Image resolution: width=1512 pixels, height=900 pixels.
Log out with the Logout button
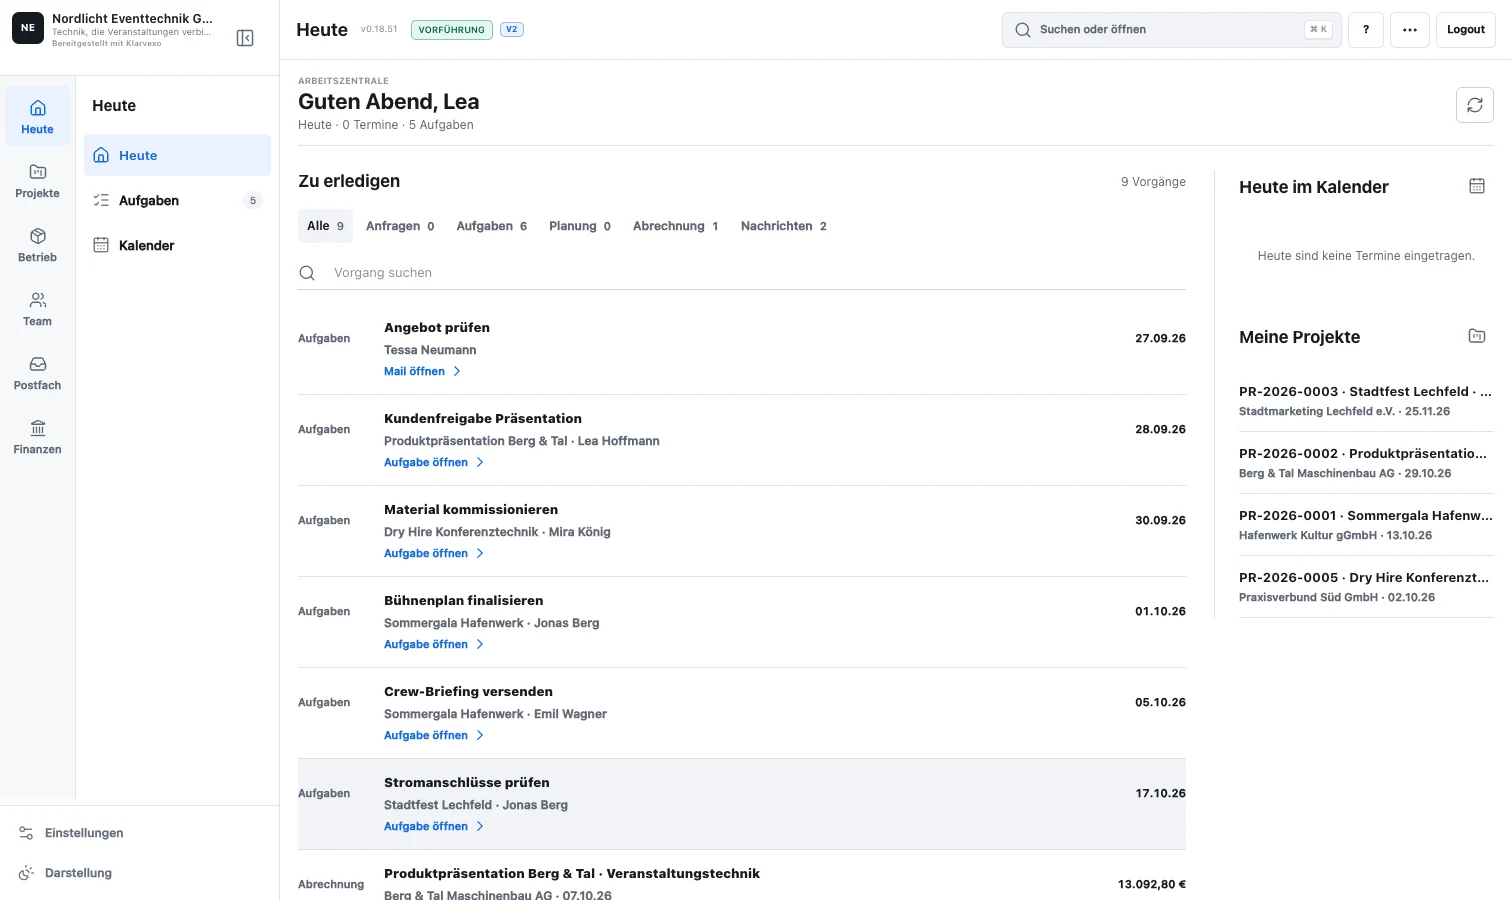[x=1465, y=30]
